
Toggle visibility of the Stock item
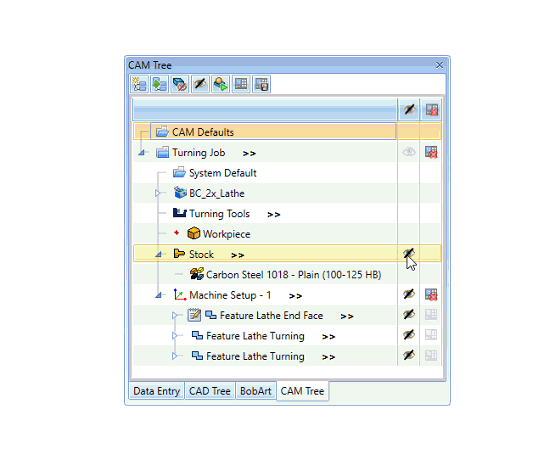point(409,254)
